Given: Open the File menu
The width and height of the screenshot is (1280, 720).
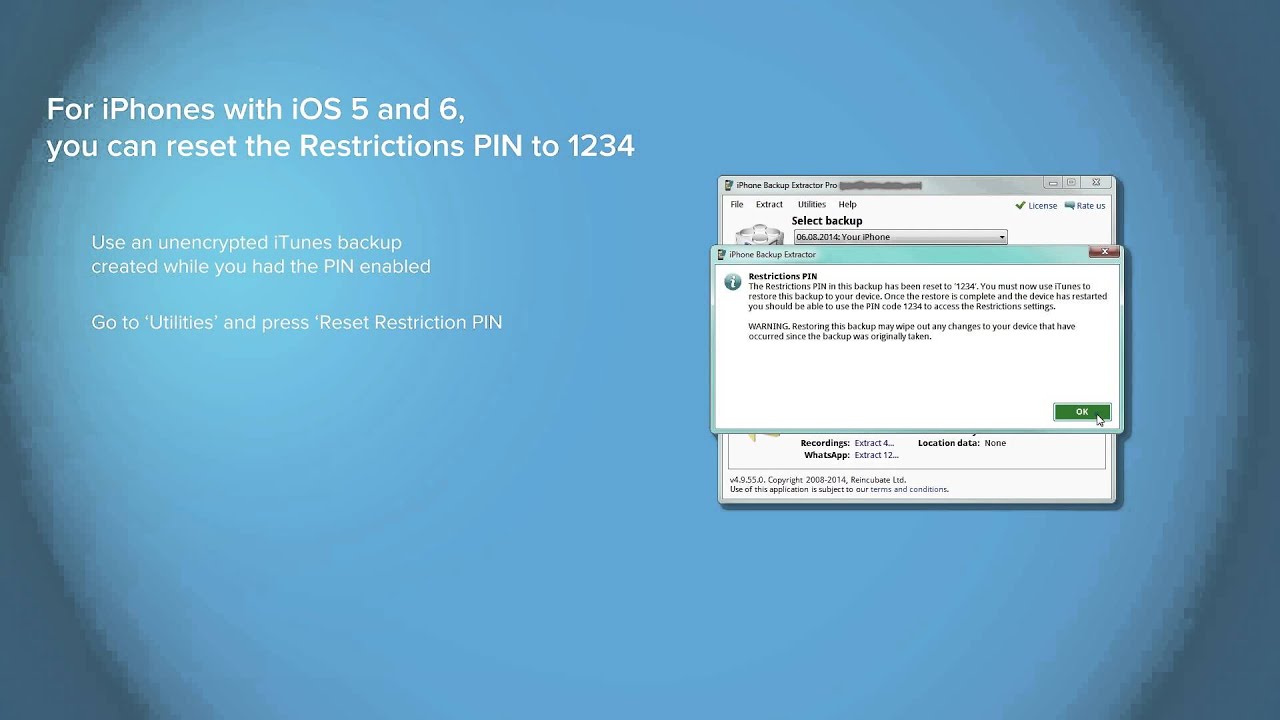Looking at the screenshot, I should tap(737, 204).
